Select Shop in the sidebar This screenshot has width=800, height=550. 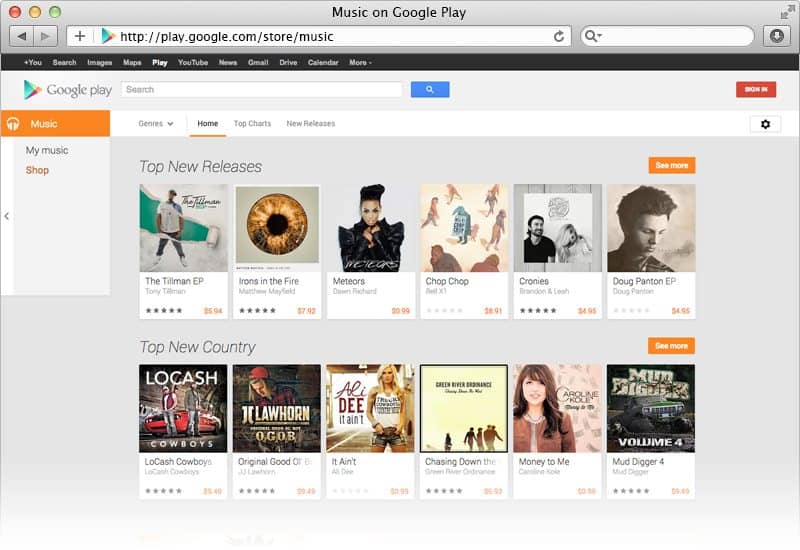pos(37,170)
